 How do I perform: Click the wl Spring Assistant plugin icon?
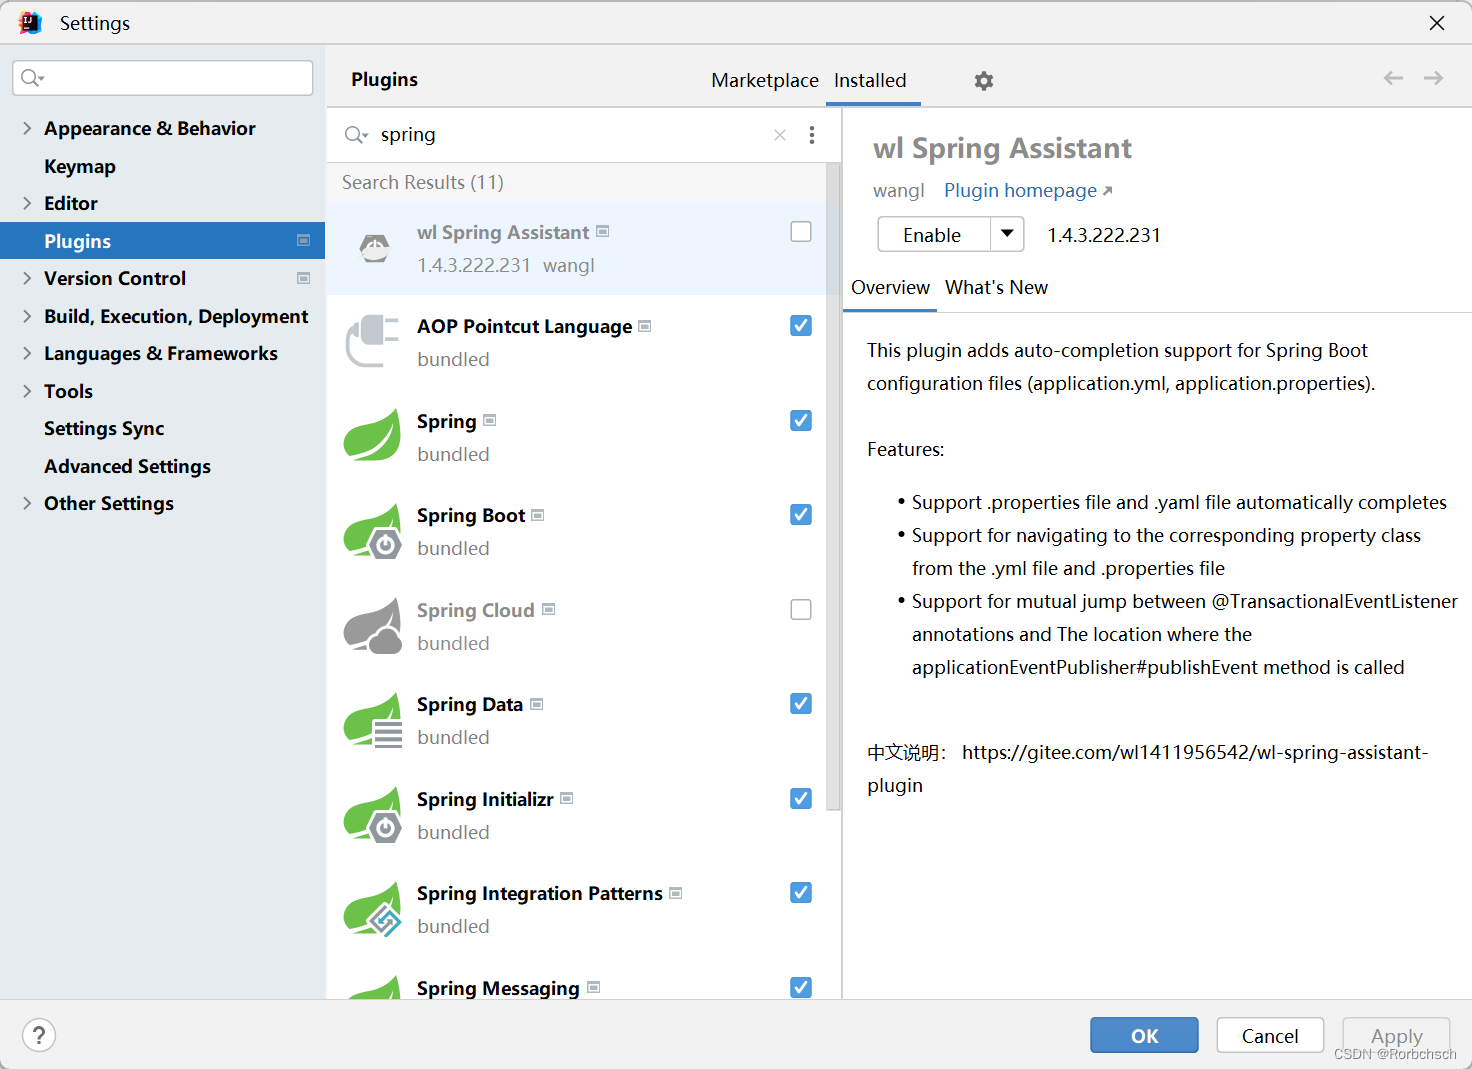point(374,248)
